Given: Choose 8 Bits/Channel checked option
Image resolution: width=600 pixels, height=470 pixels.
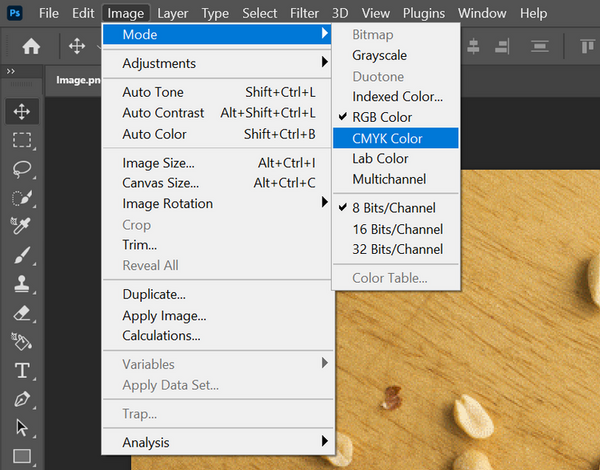Looking at the screenshot, I should click(396, 208).
